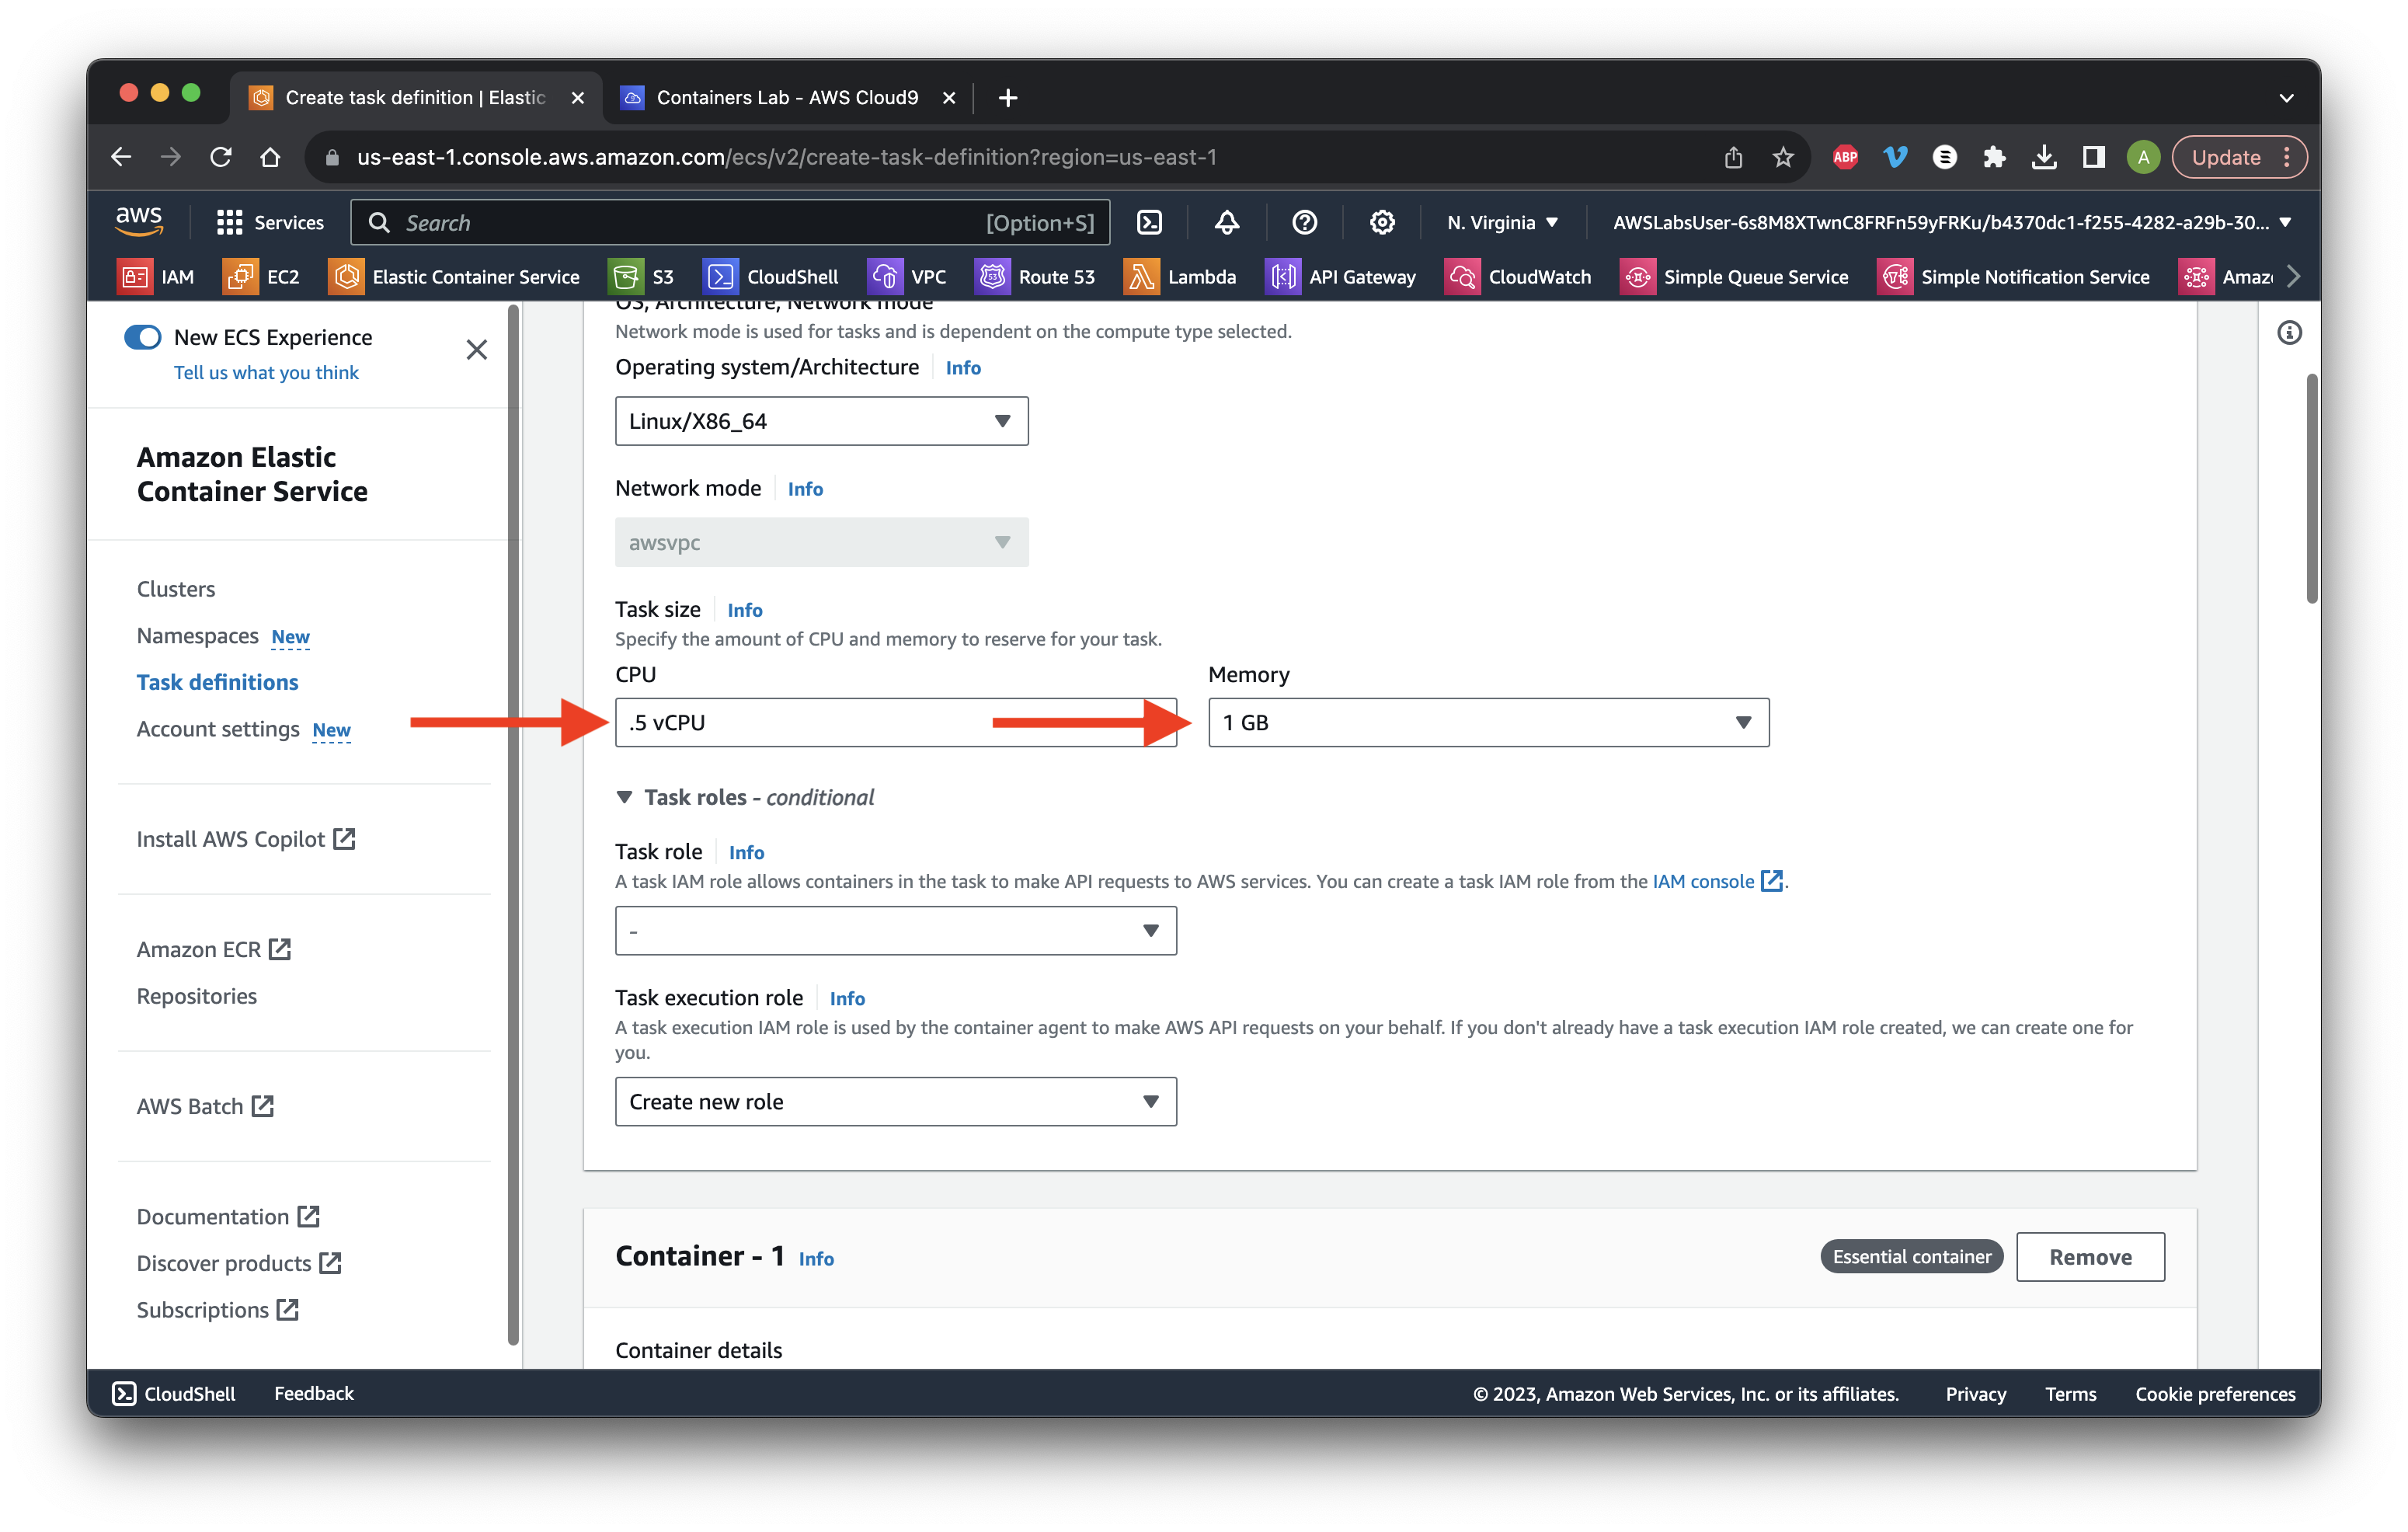Screen dimensions: 2408x1532
Task: Click Feedback in the footer
Action: [x=314, y=1393]
